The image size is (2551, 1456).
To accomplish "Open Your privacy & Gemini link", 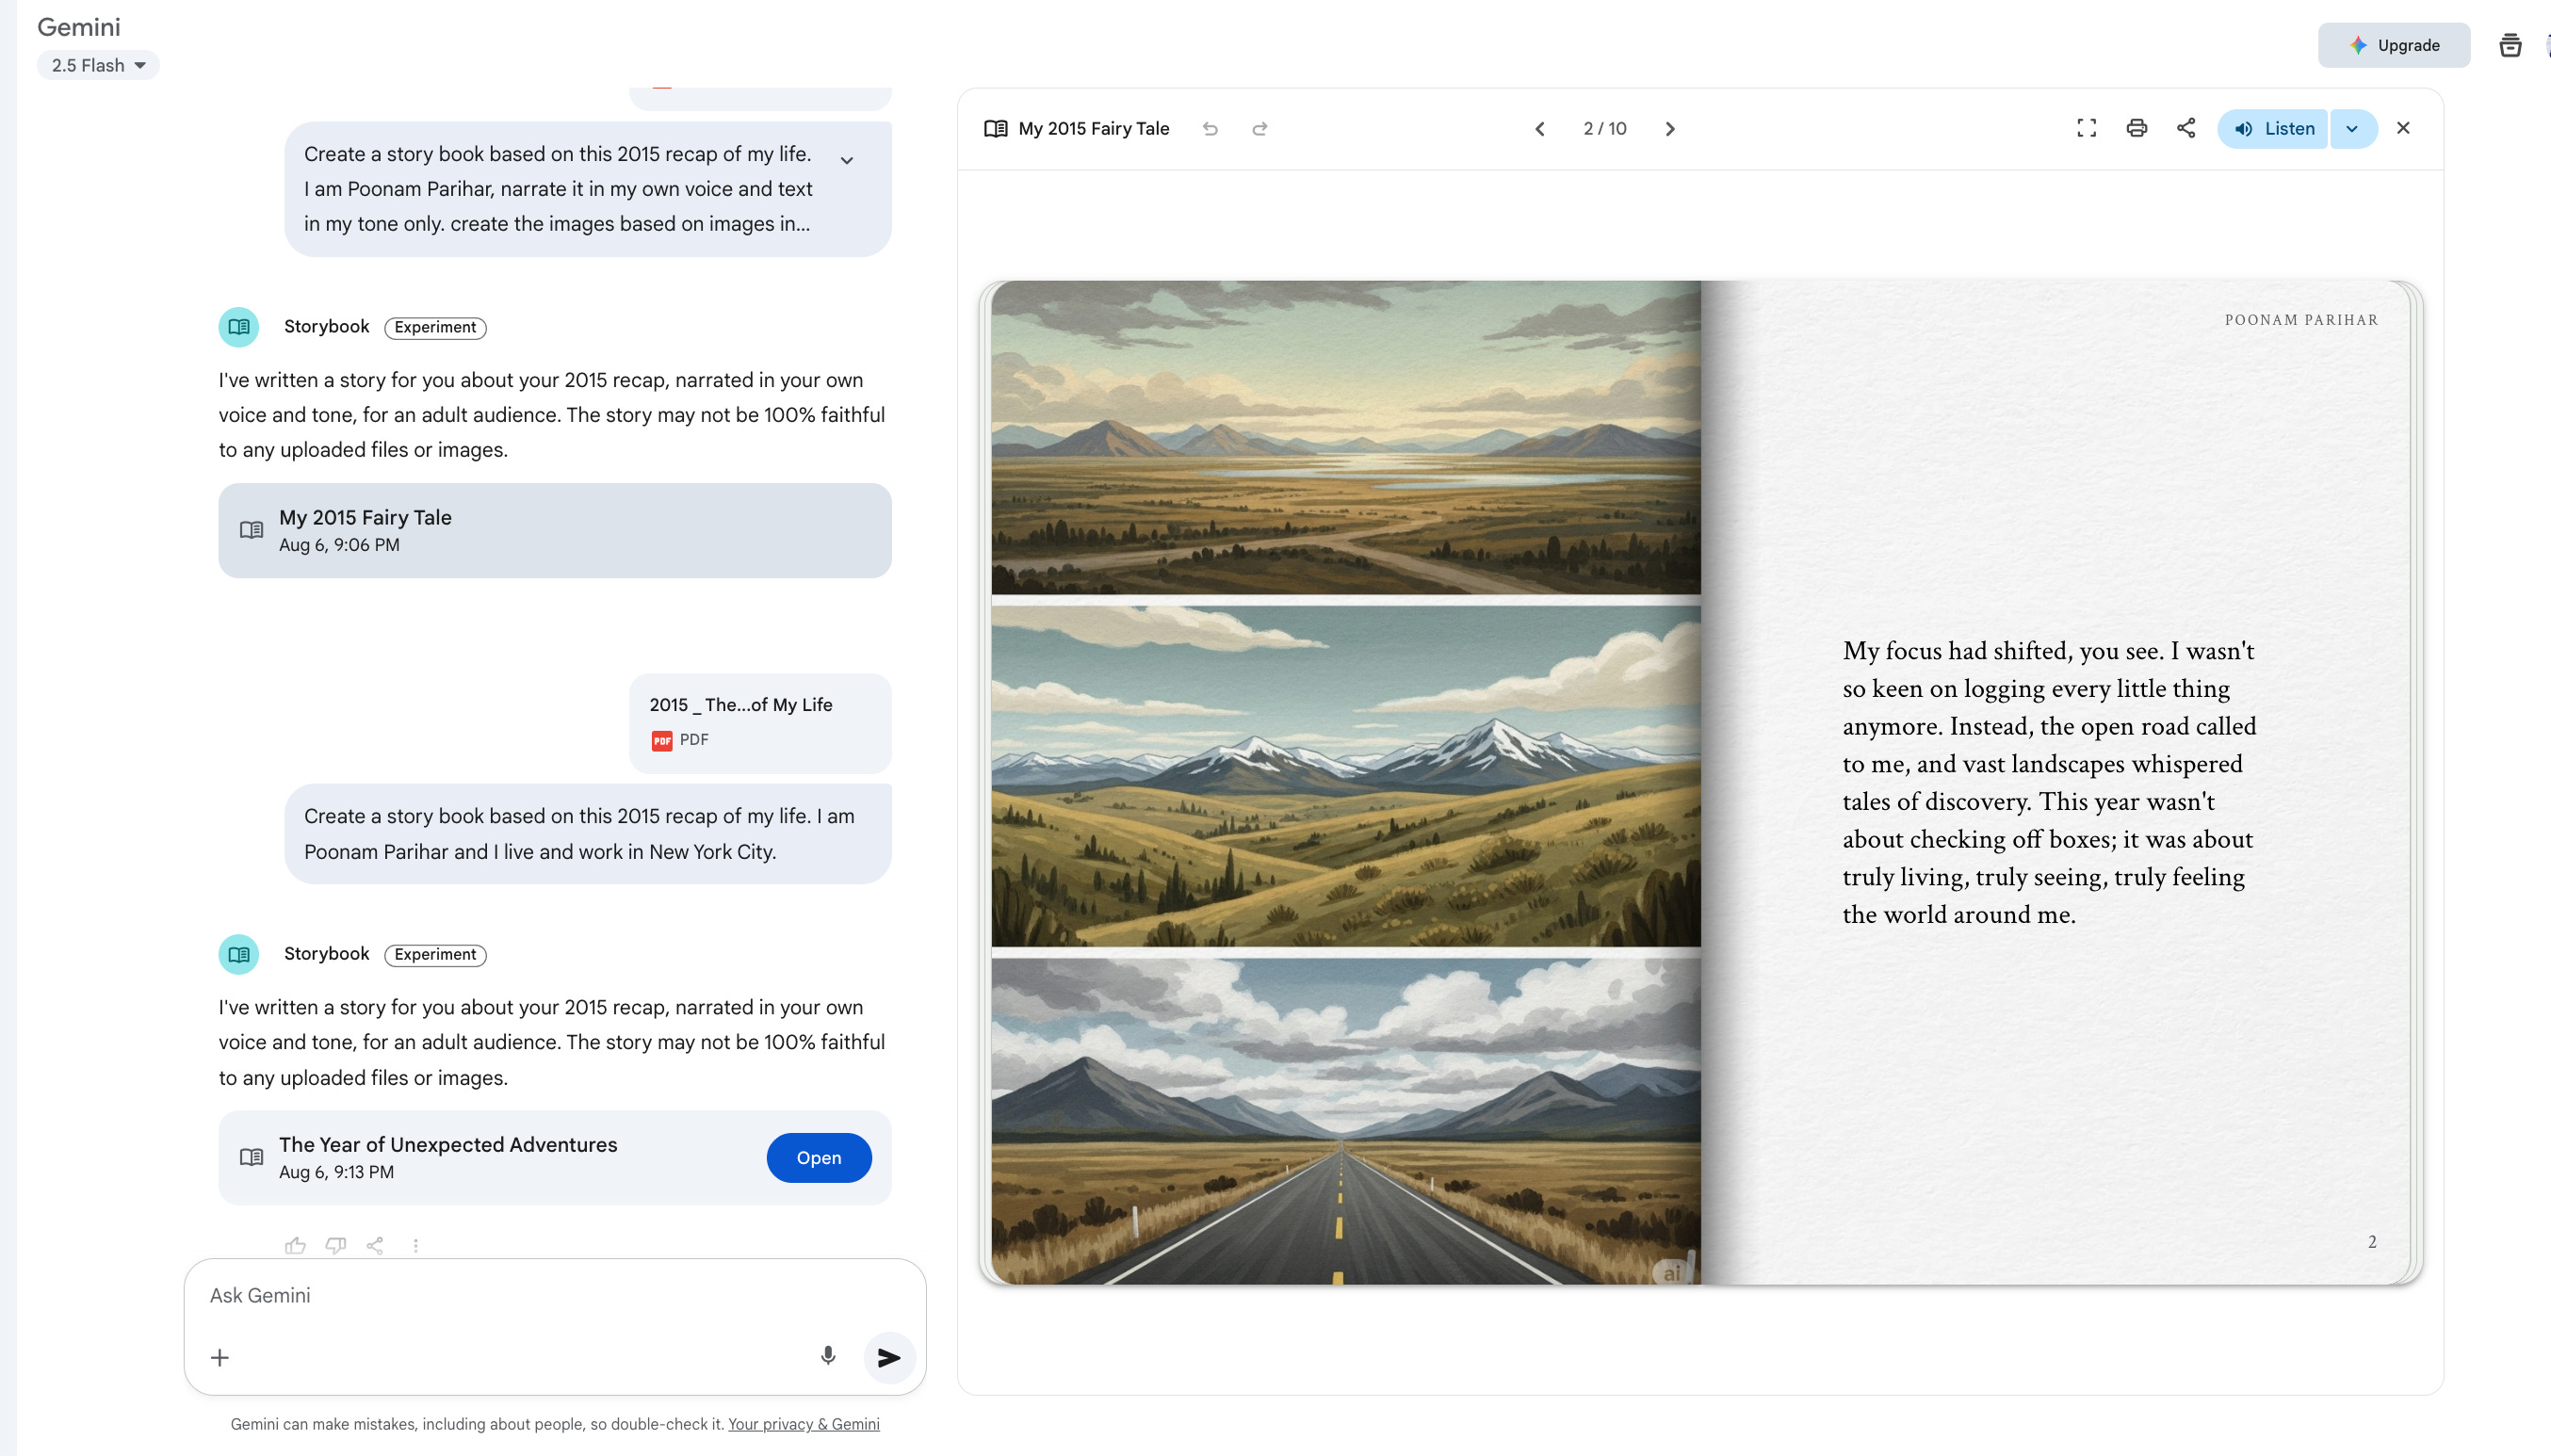I will 803,1423.
